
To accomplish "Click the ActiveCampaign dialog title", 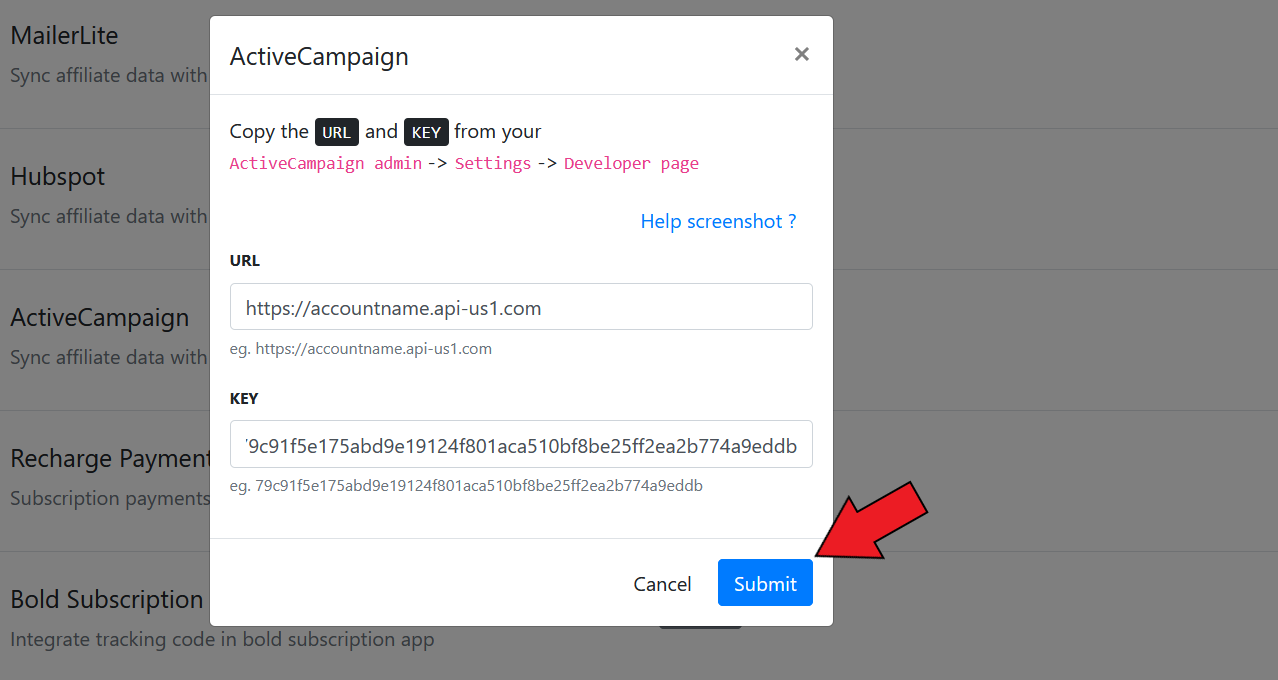I will (x=319, y=56).
